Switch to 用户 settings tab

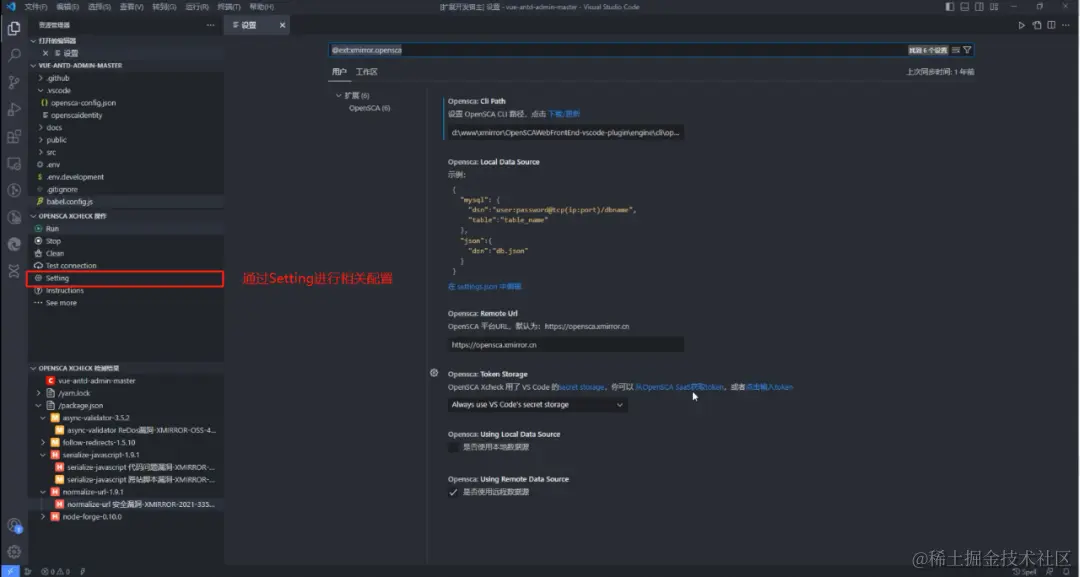click(x=338, y=72)
